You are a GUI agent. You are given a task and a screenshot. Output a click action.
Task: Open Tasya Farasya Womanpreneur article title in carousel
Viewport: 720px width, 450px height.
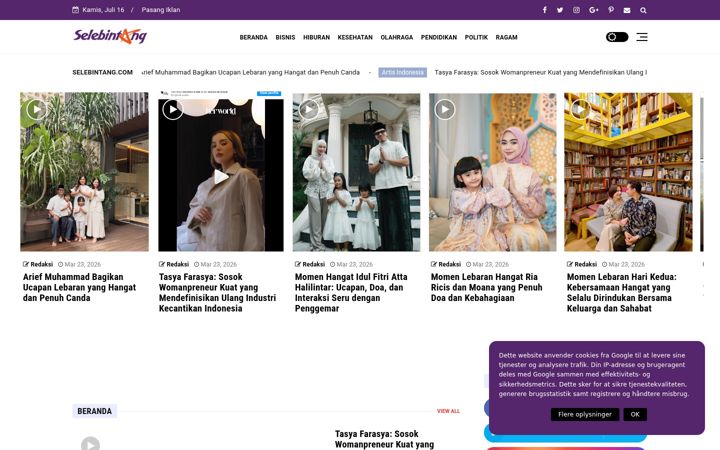tap(217, 292)
